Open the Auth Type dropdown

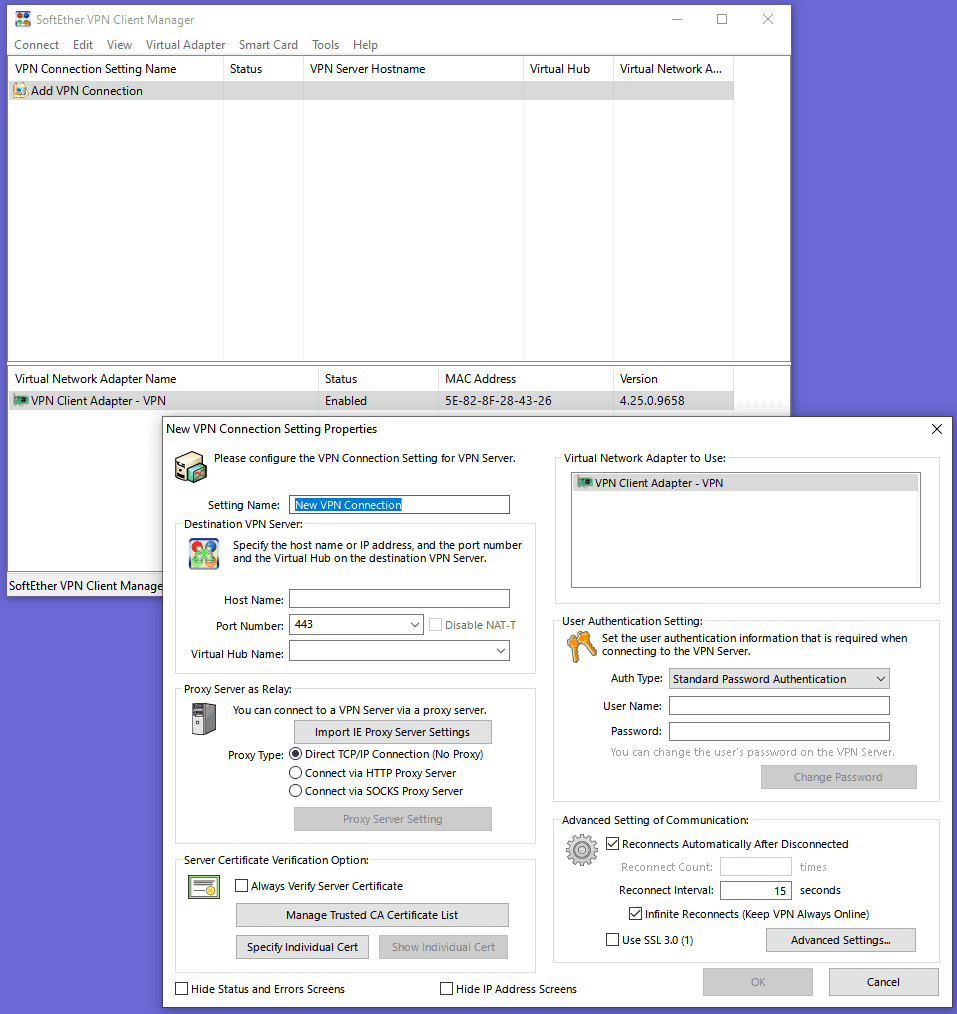coord(880,679)
